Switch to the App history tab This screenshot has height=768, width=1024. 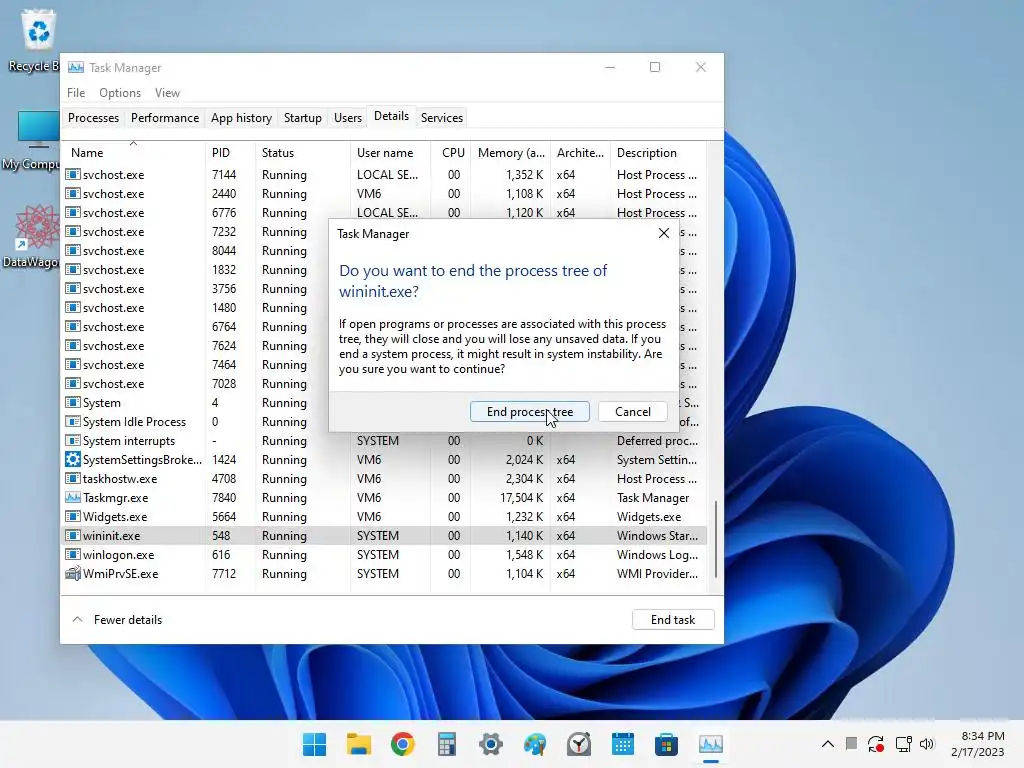pos(241,118)
